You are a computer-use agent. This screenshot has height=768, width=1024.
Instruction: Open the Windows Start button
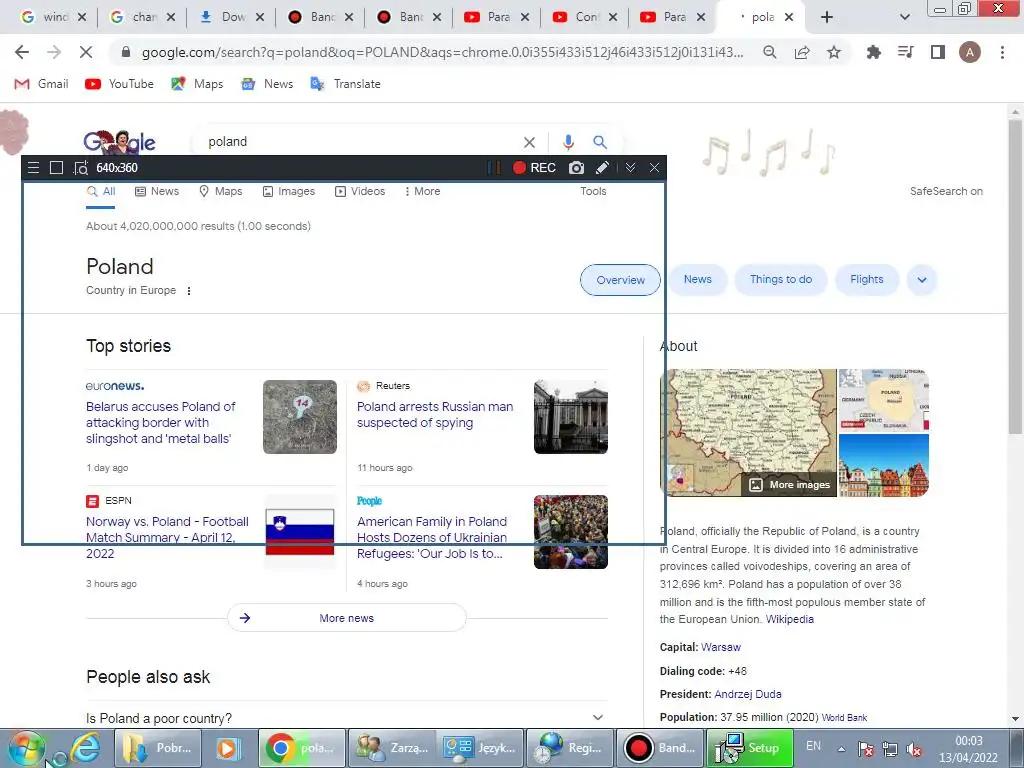pos(25,748)
